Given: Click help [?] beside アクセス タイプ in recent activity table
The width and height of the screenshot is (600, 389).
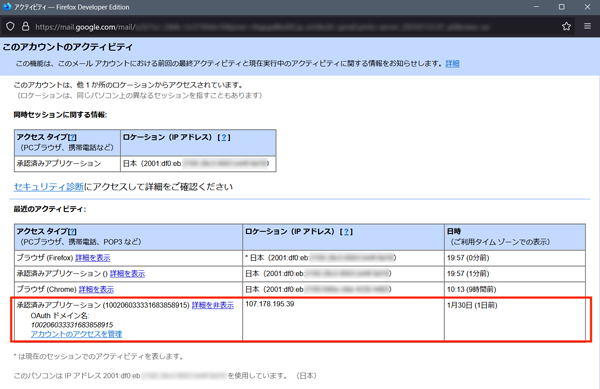Looking at the screenshot, I should pyautogui.click(x=72, y=232).
